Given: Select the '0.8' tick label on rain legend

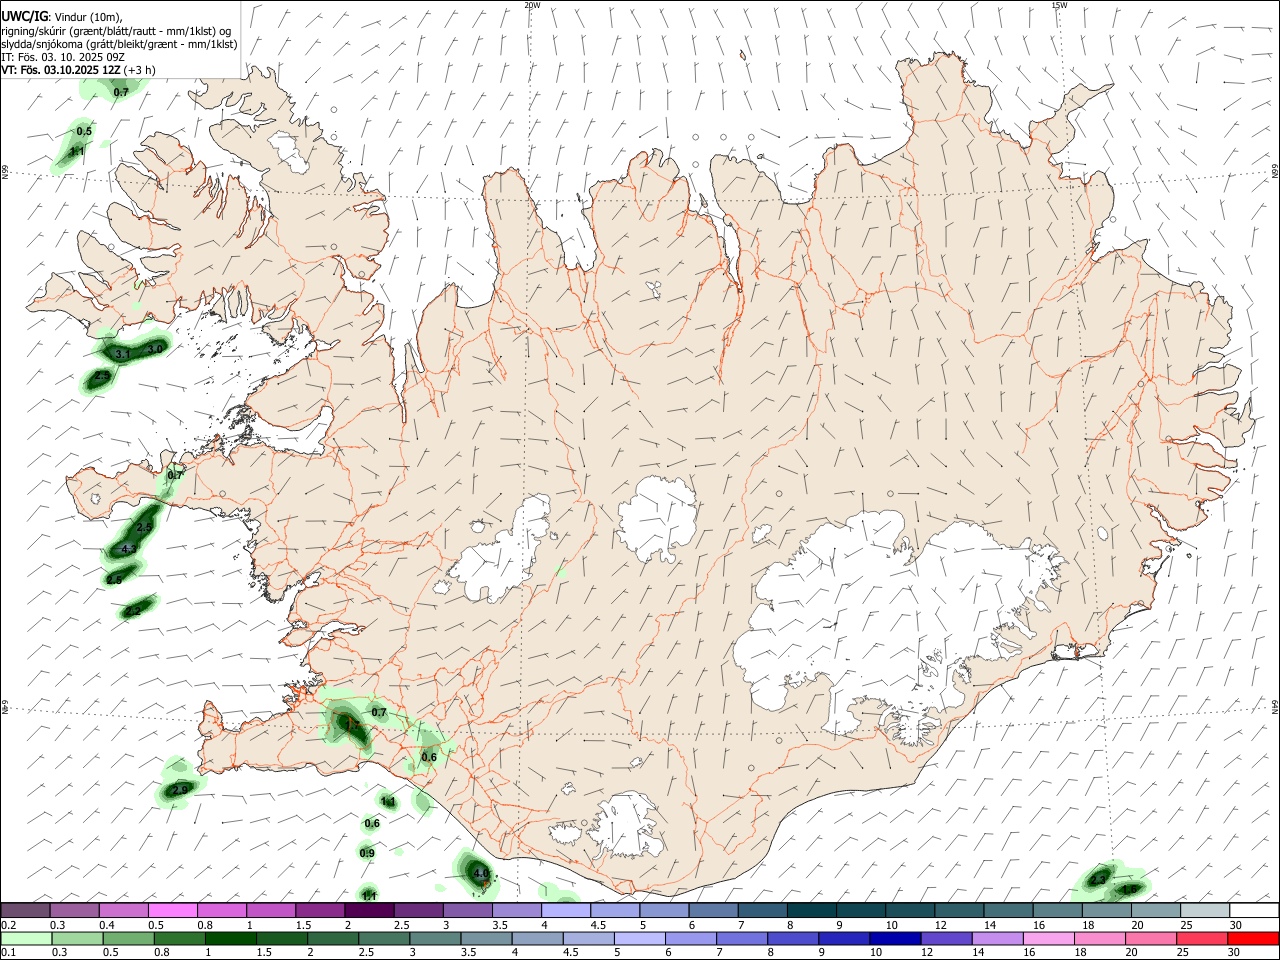Looking at the screenshot, I should coord(162,953).
